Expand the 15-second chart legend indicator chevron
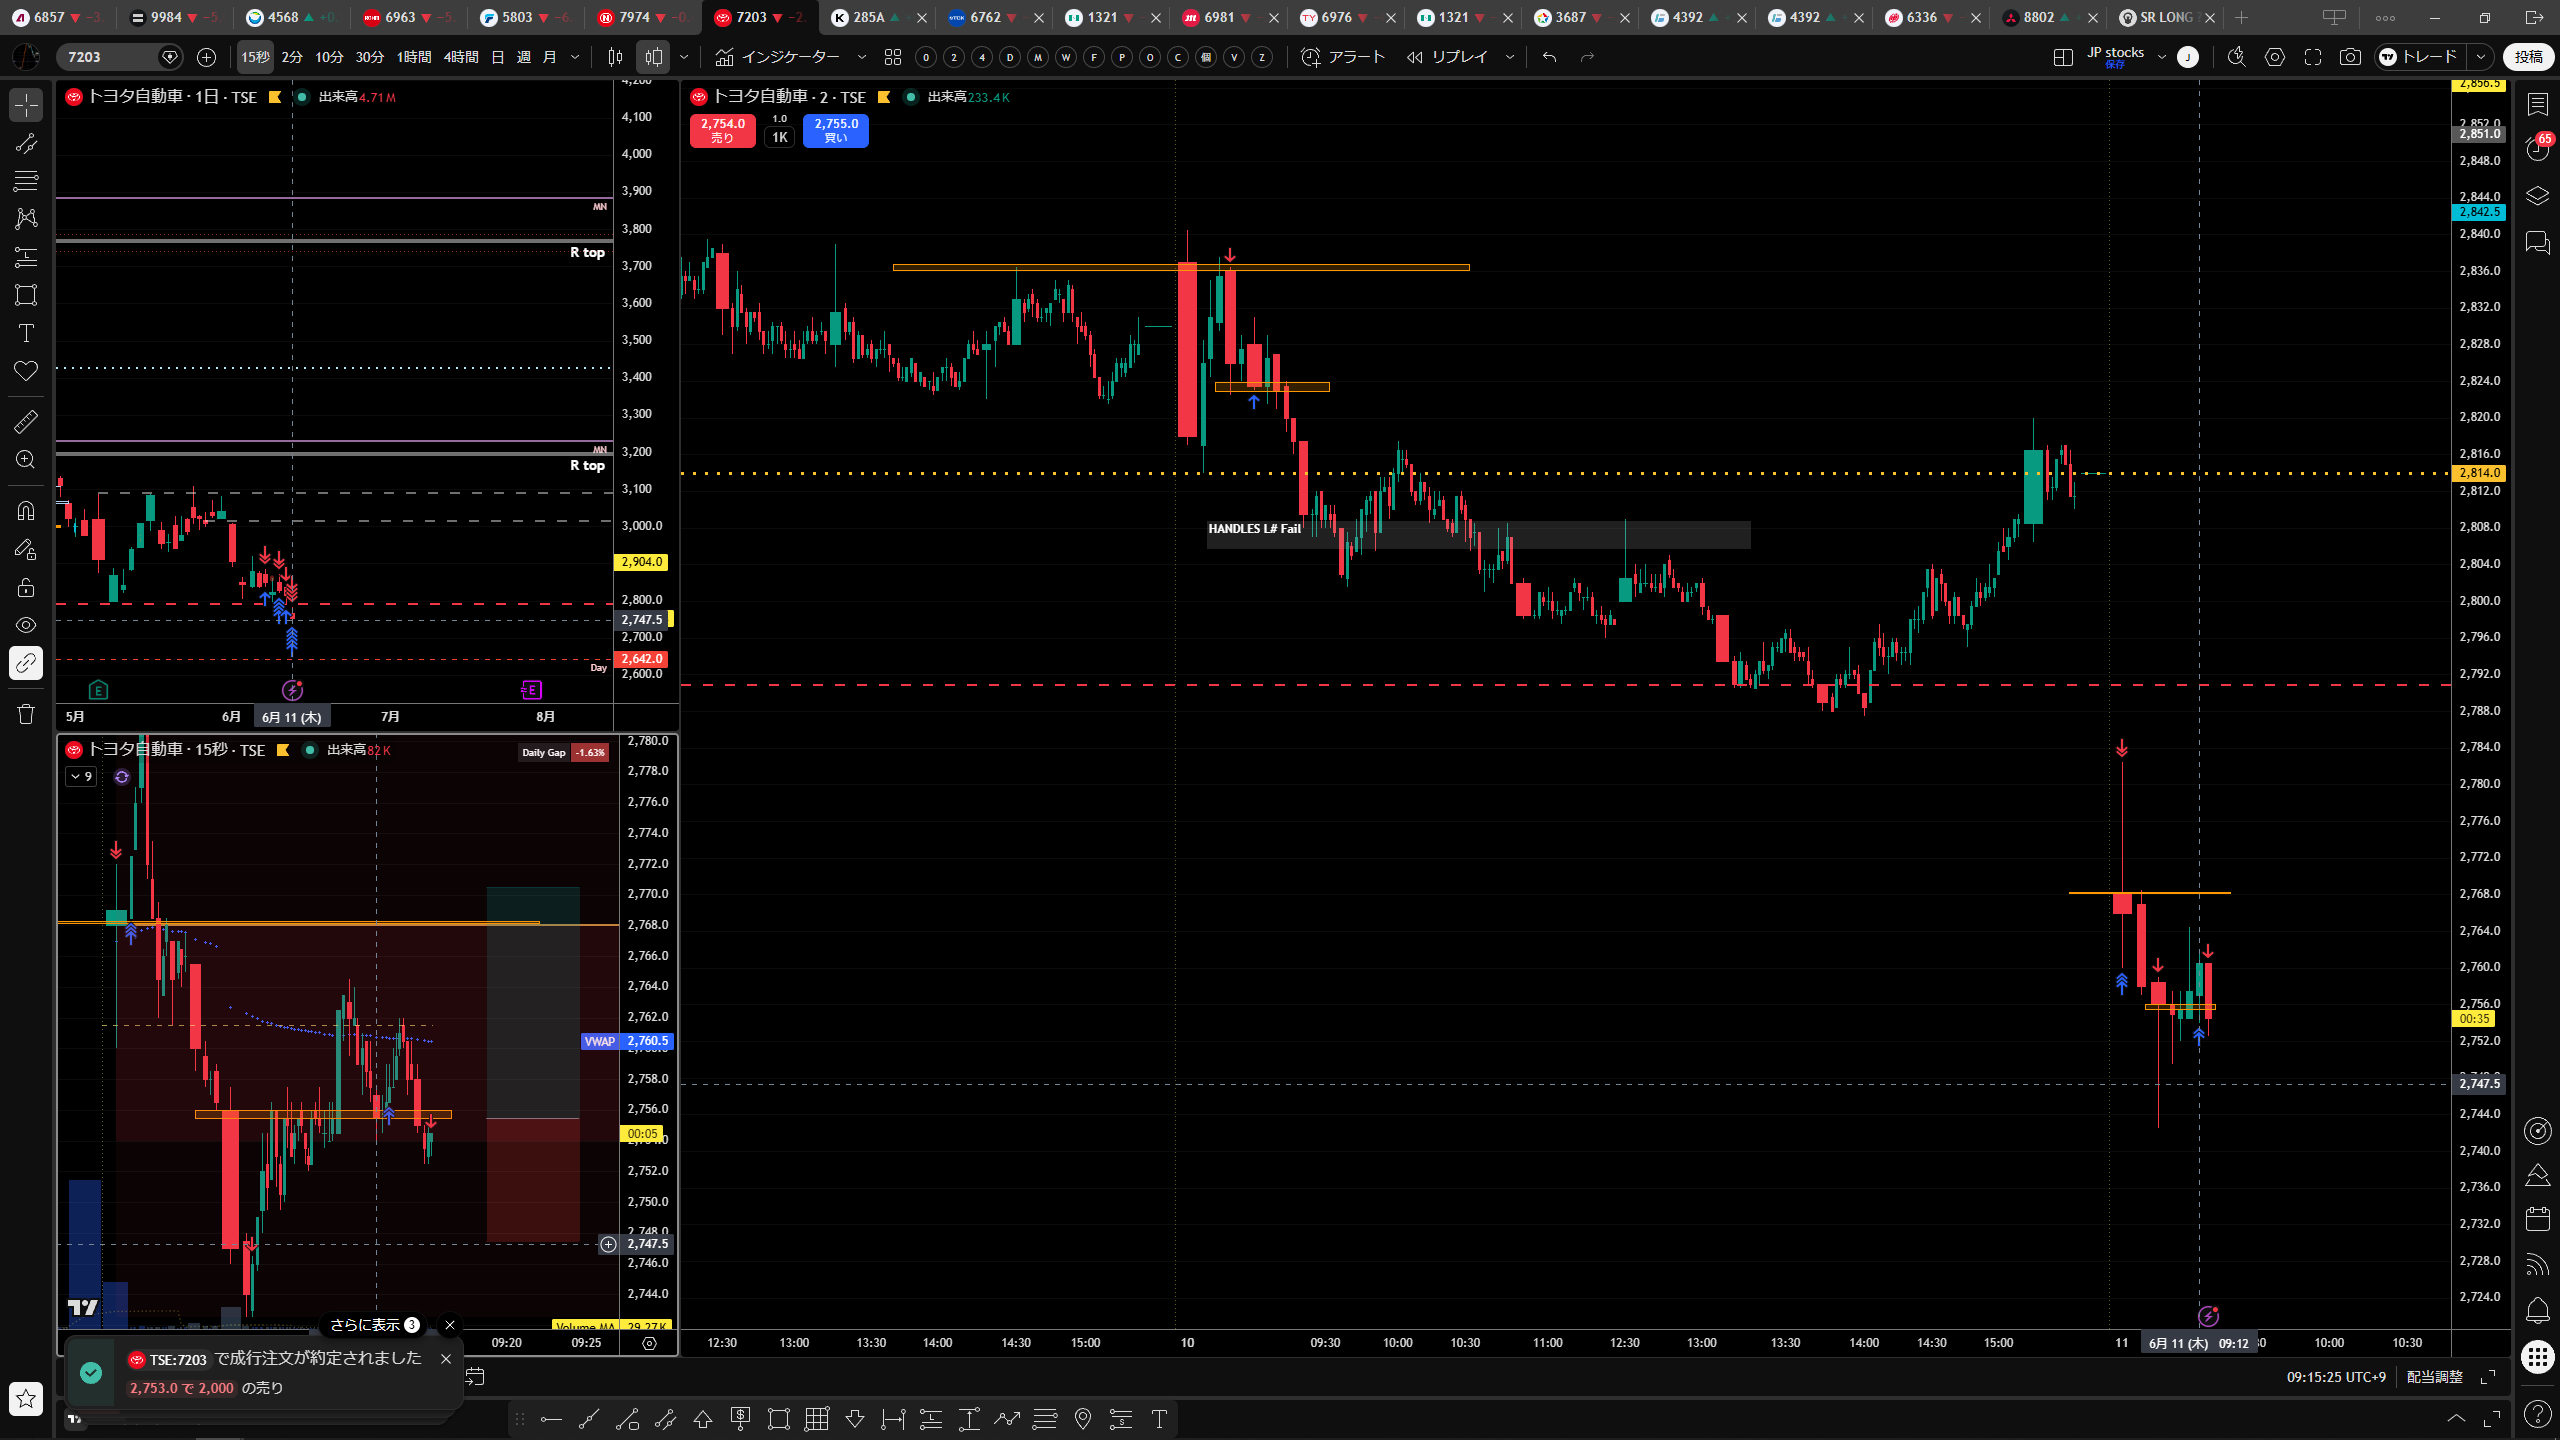2560x1440 pixels. [81, 776]
